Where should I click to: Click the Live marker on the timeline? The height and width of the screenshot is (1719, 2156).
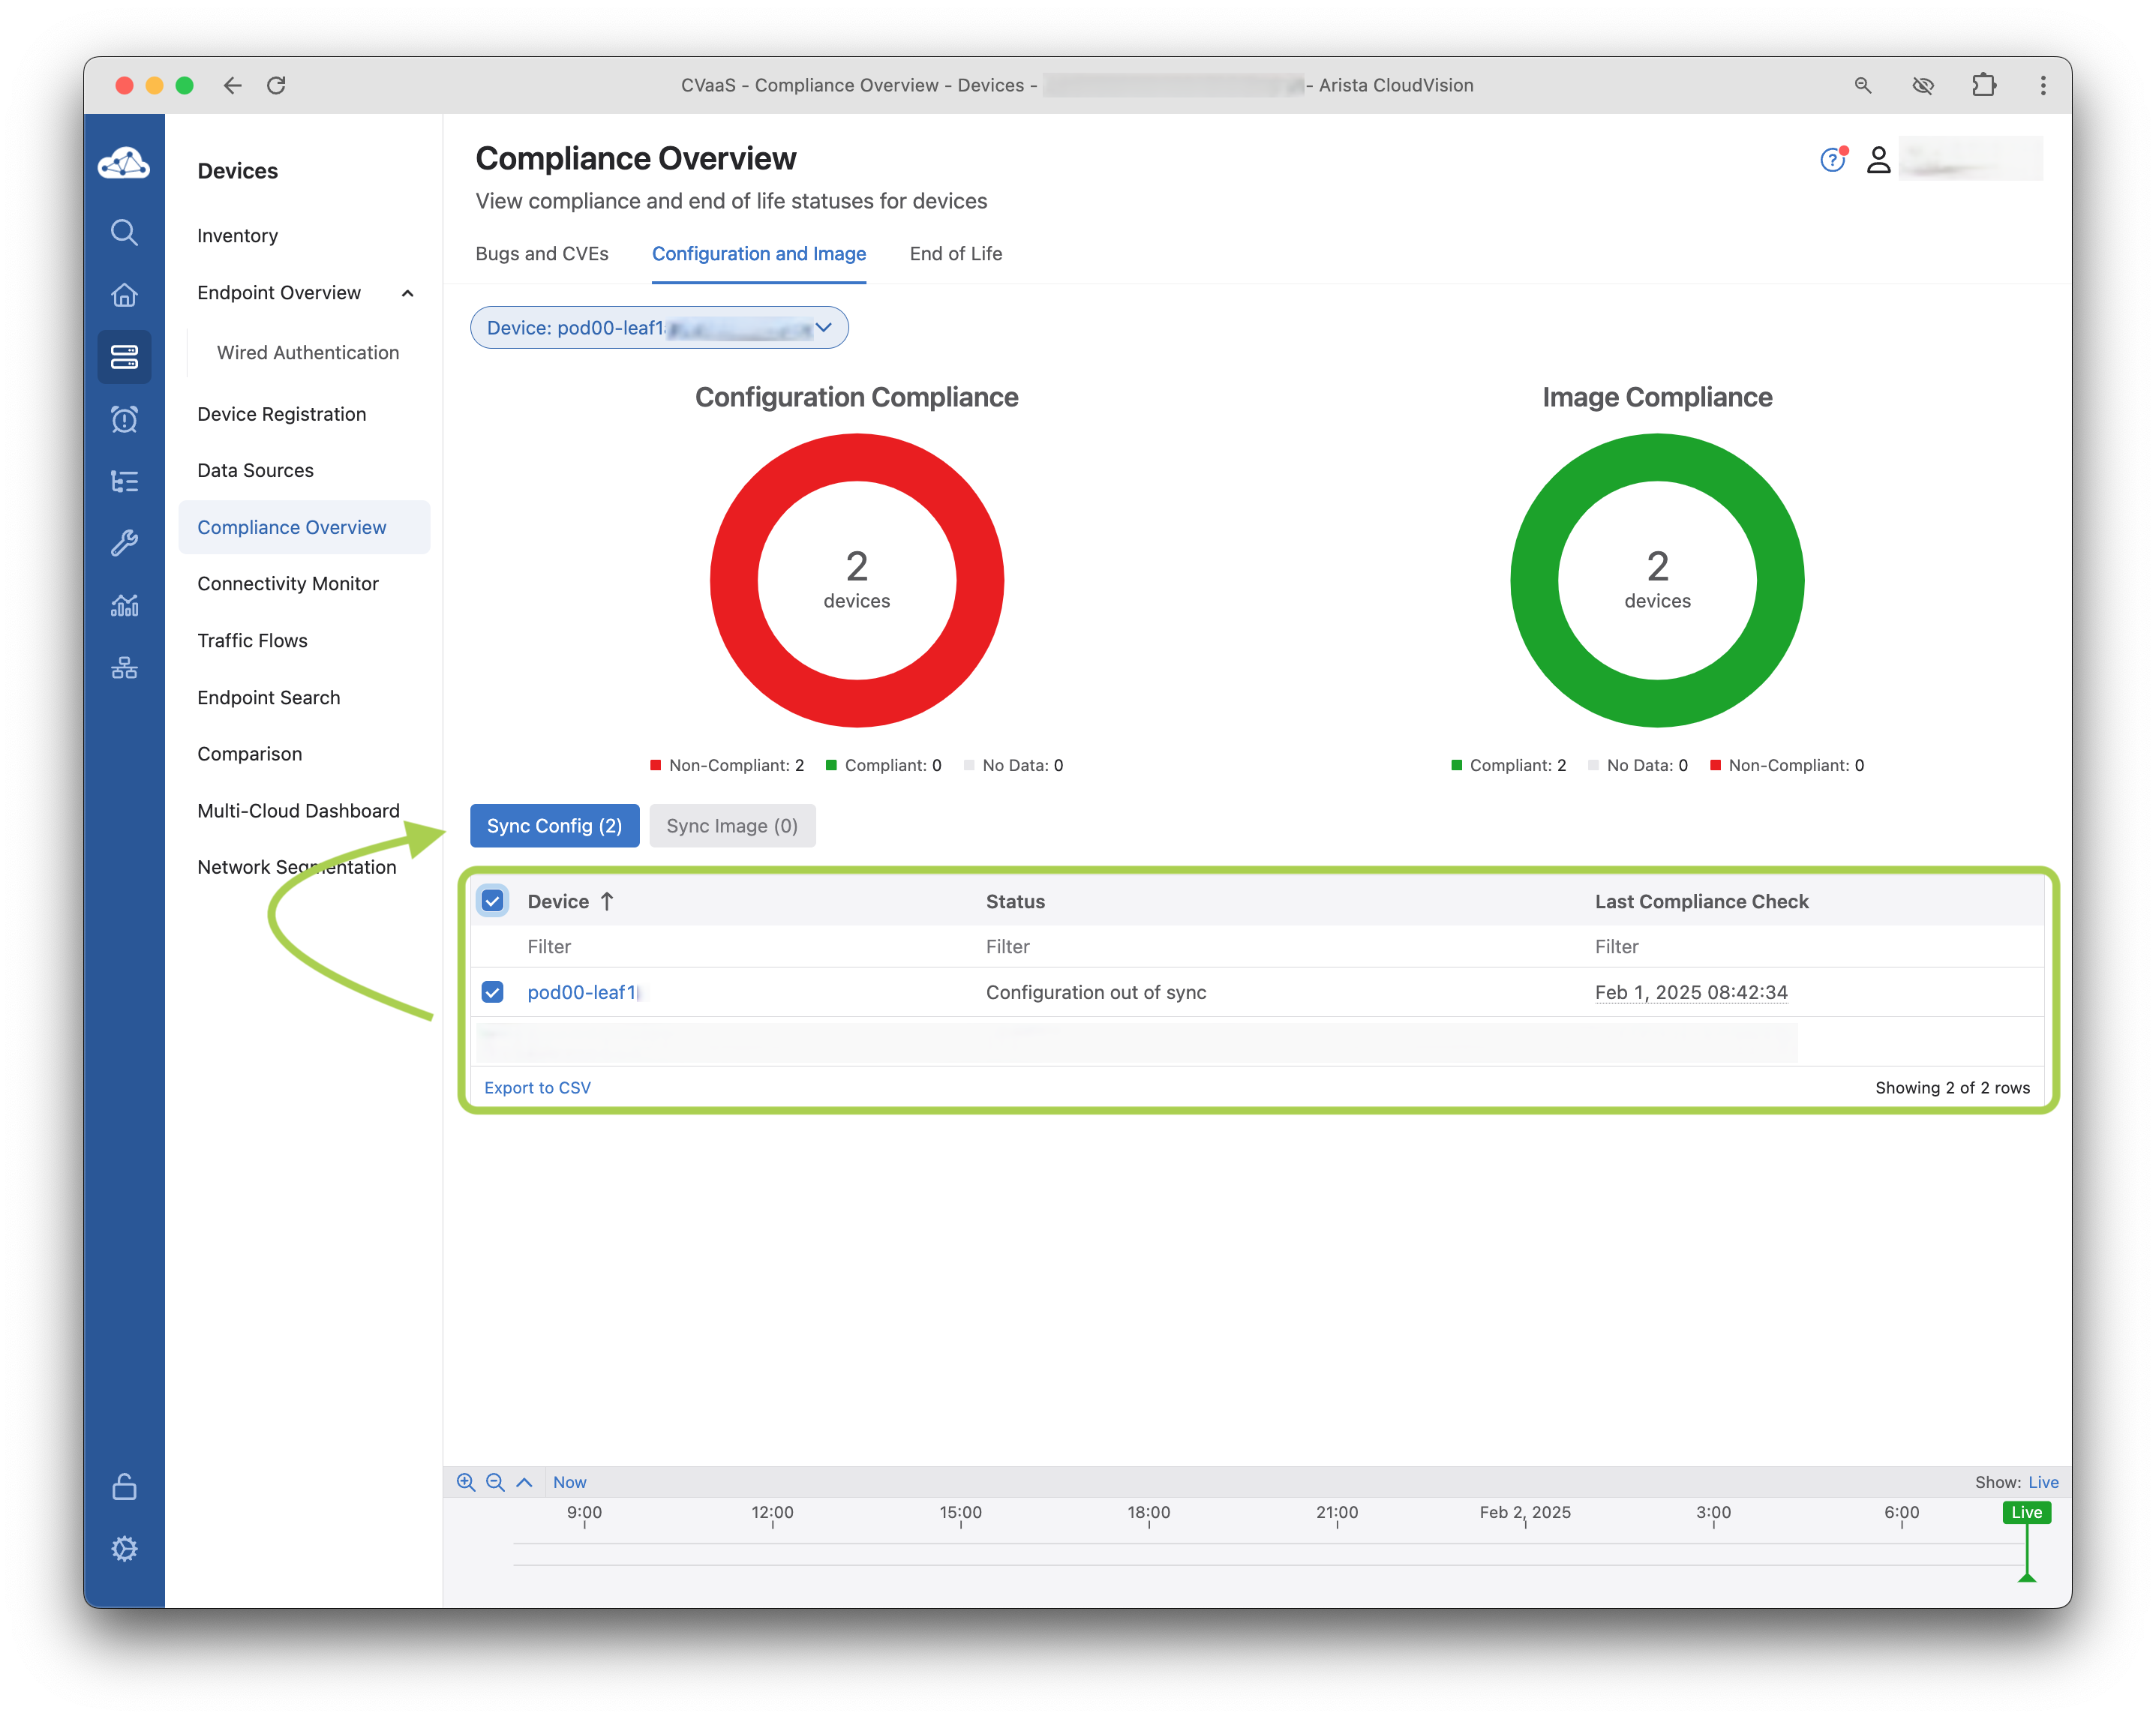(x=2026, y=1512)
